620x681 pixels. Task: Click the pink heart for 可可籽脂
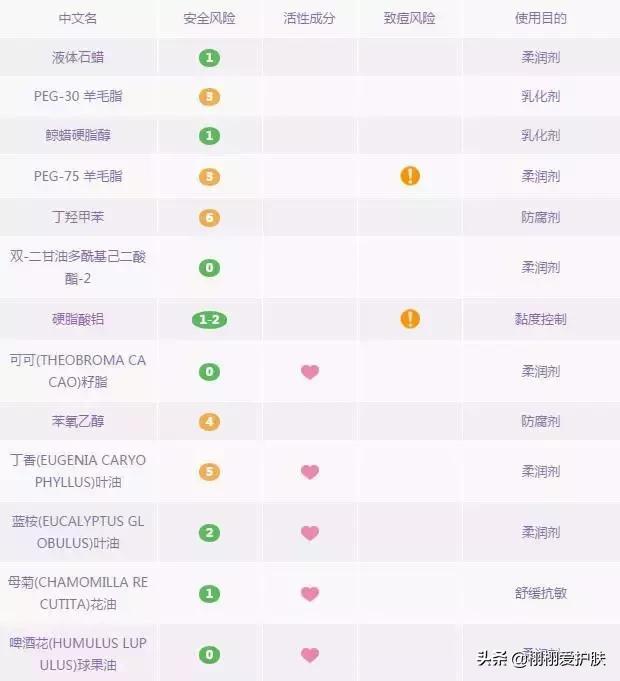[x=310, y=372]
